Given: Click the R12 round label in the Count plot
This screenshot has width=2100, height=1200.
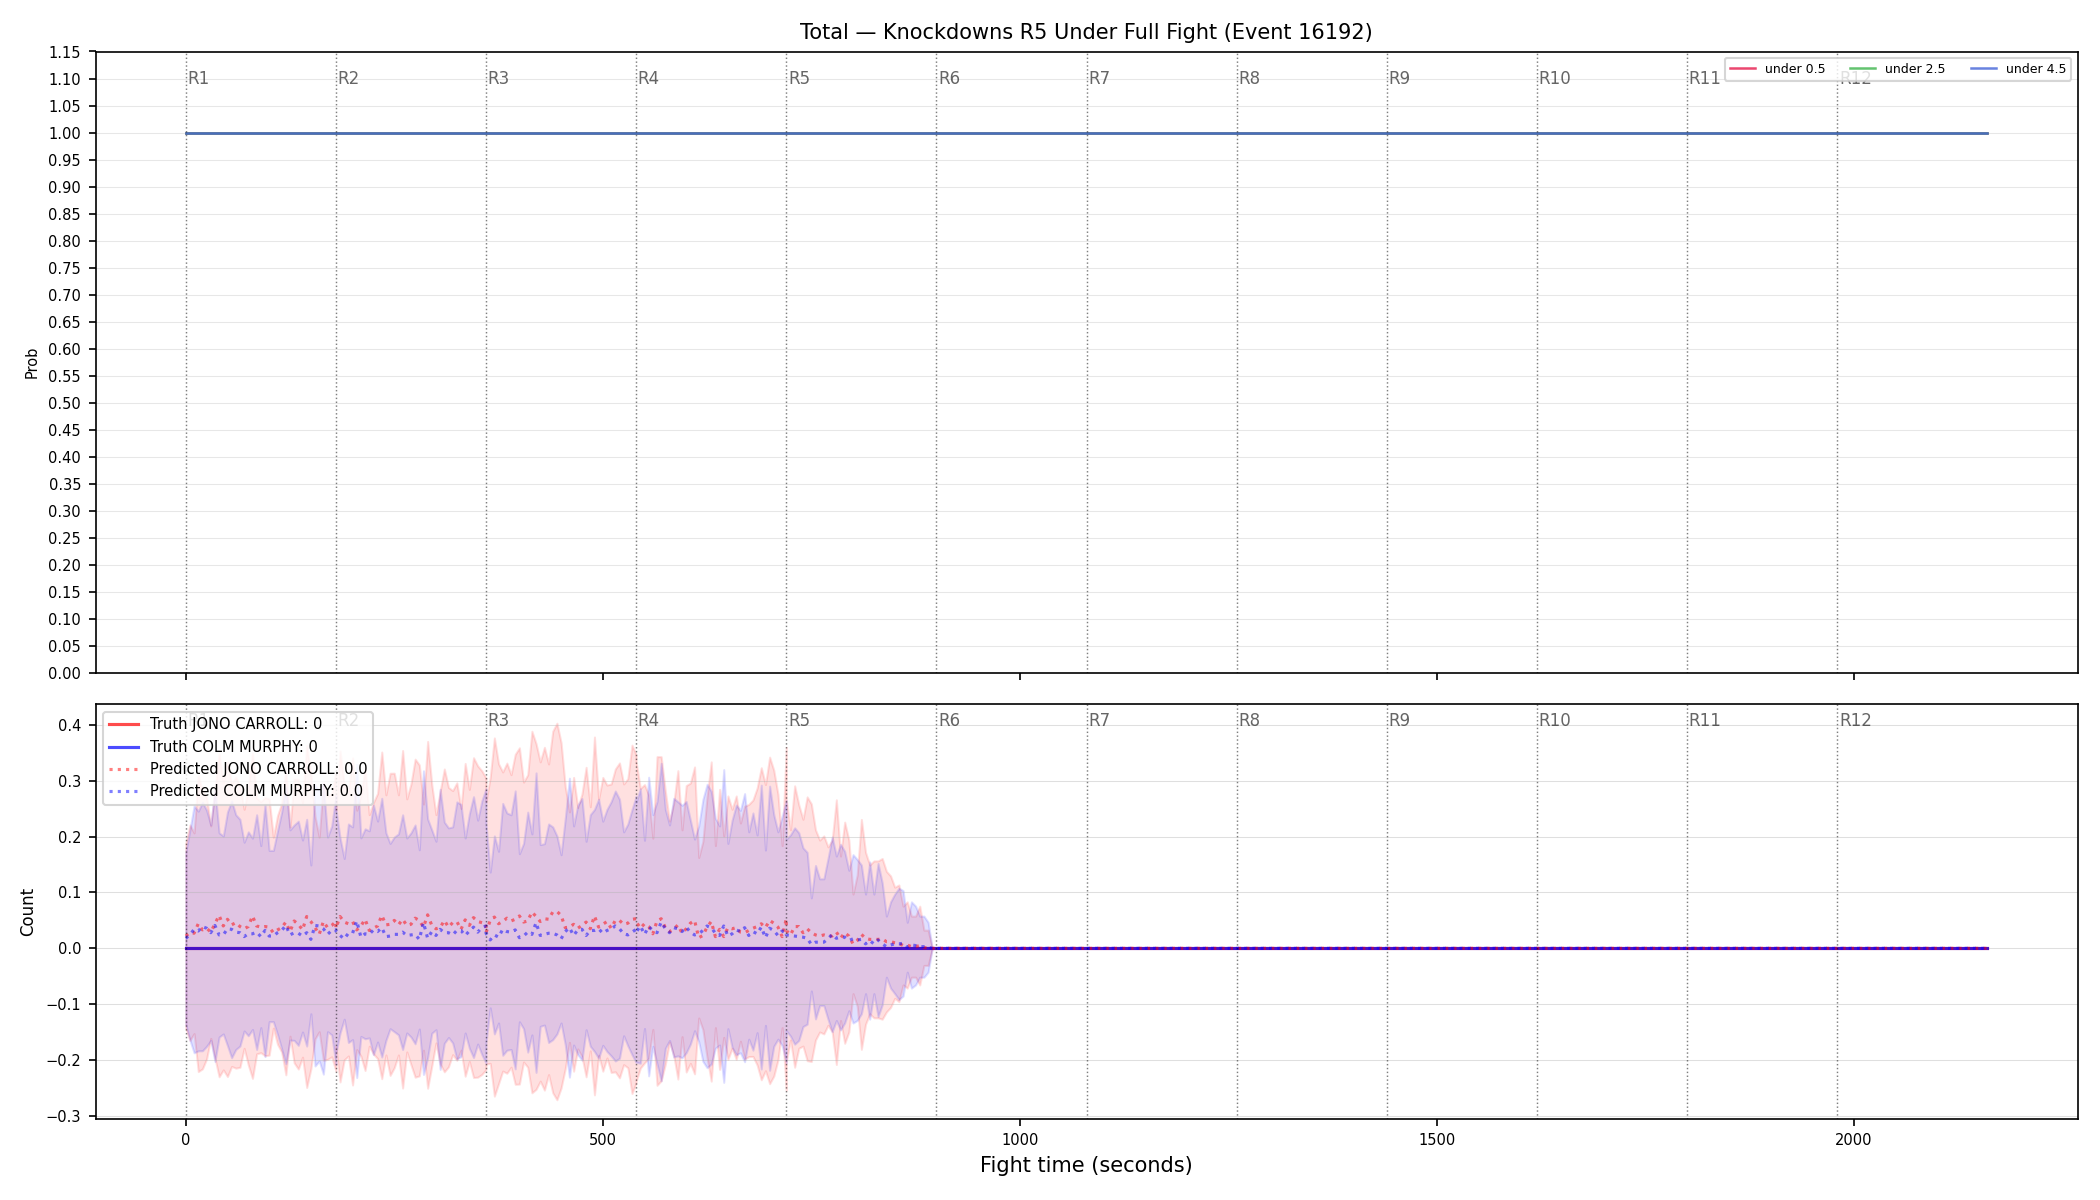Looking at the screenshot, I should (1855, 720).
